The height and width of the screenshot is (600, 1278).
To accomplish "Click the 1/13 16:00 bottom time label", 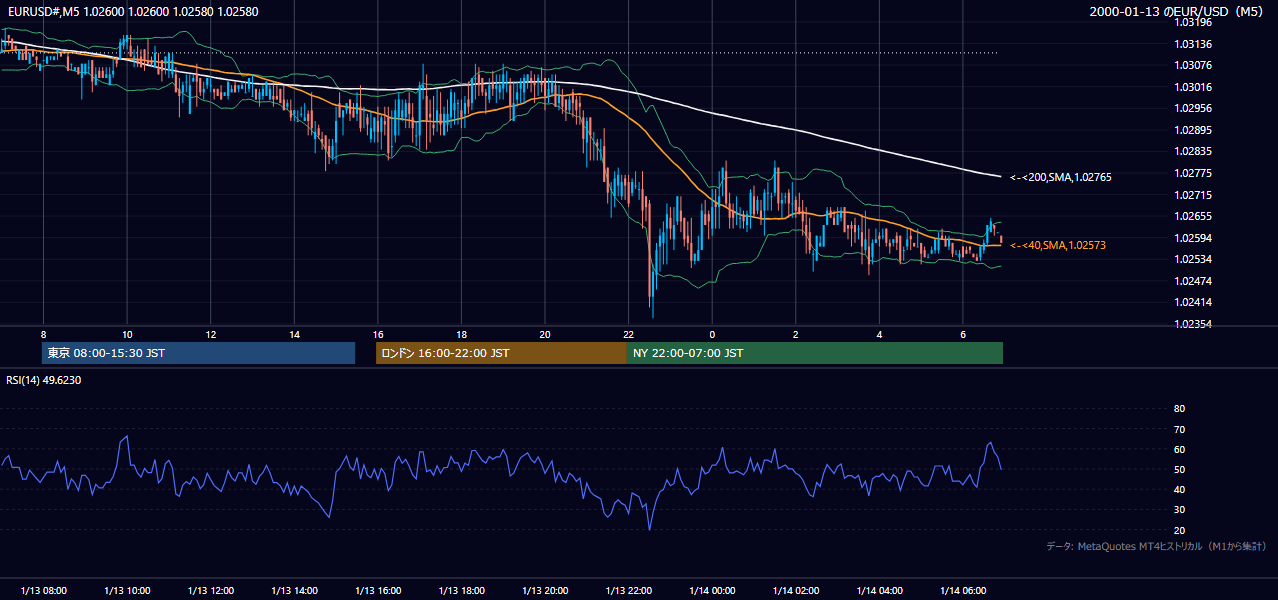I will [378, 591].
